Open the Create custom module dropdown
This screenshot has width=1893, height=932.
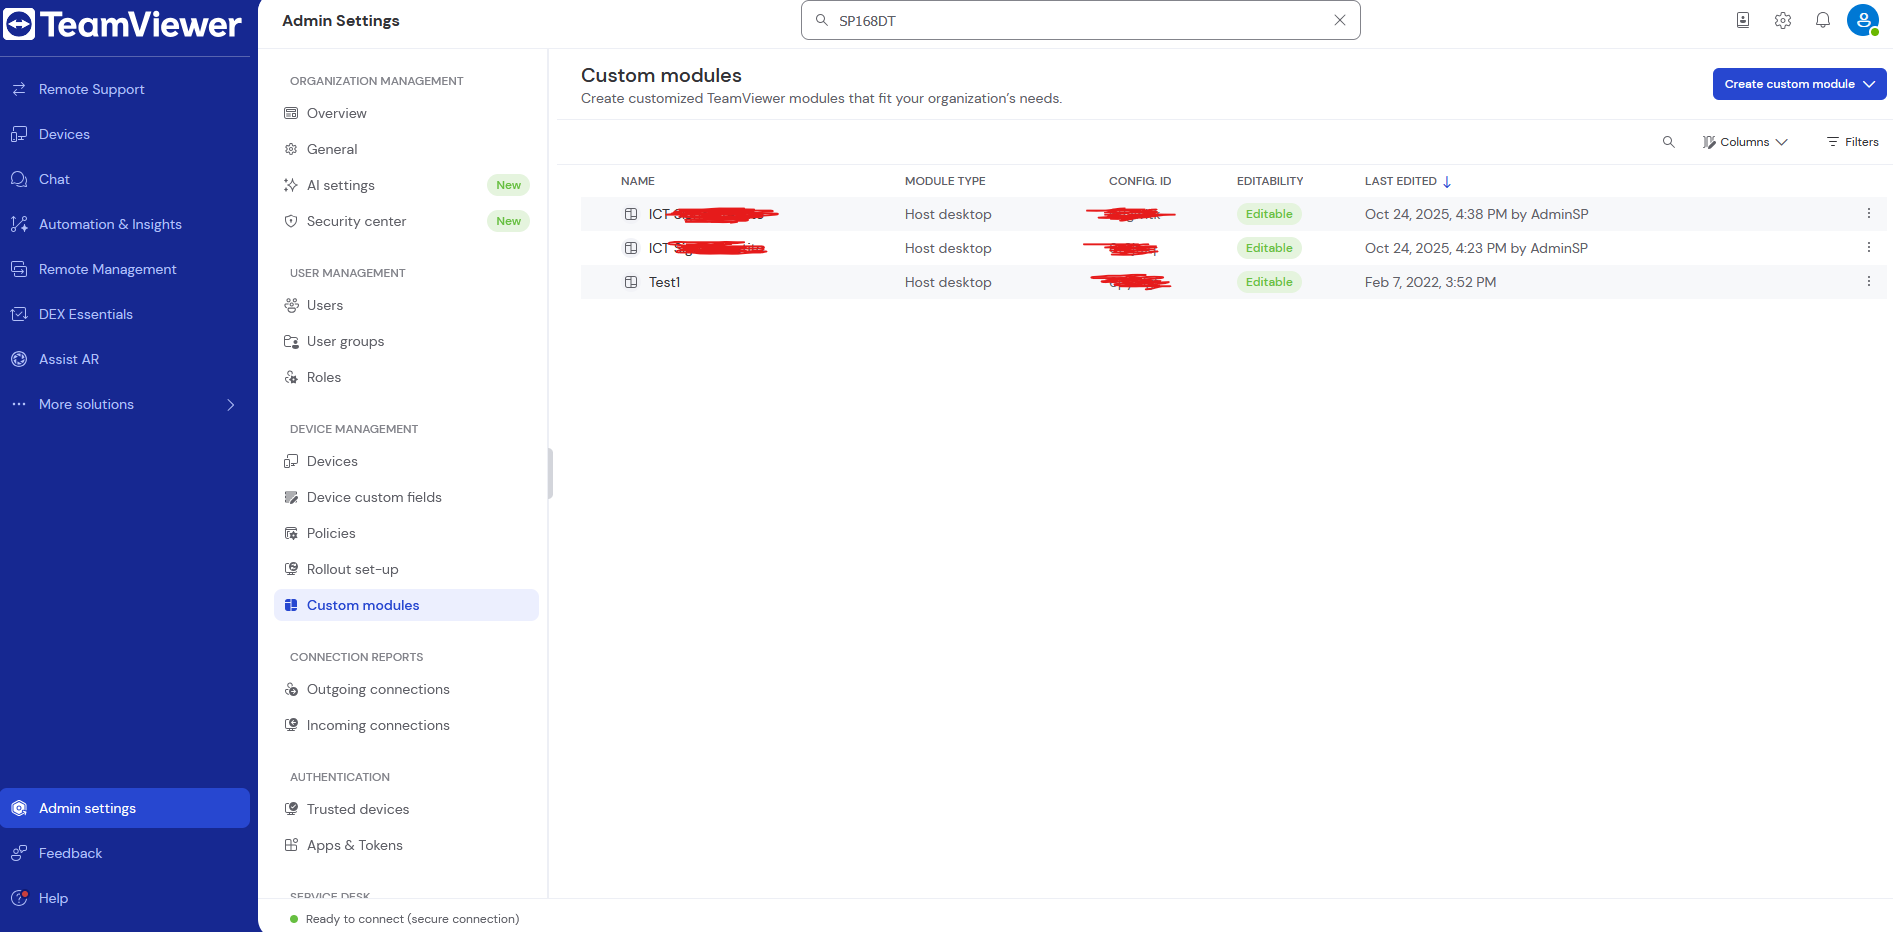click(1799, 84)
